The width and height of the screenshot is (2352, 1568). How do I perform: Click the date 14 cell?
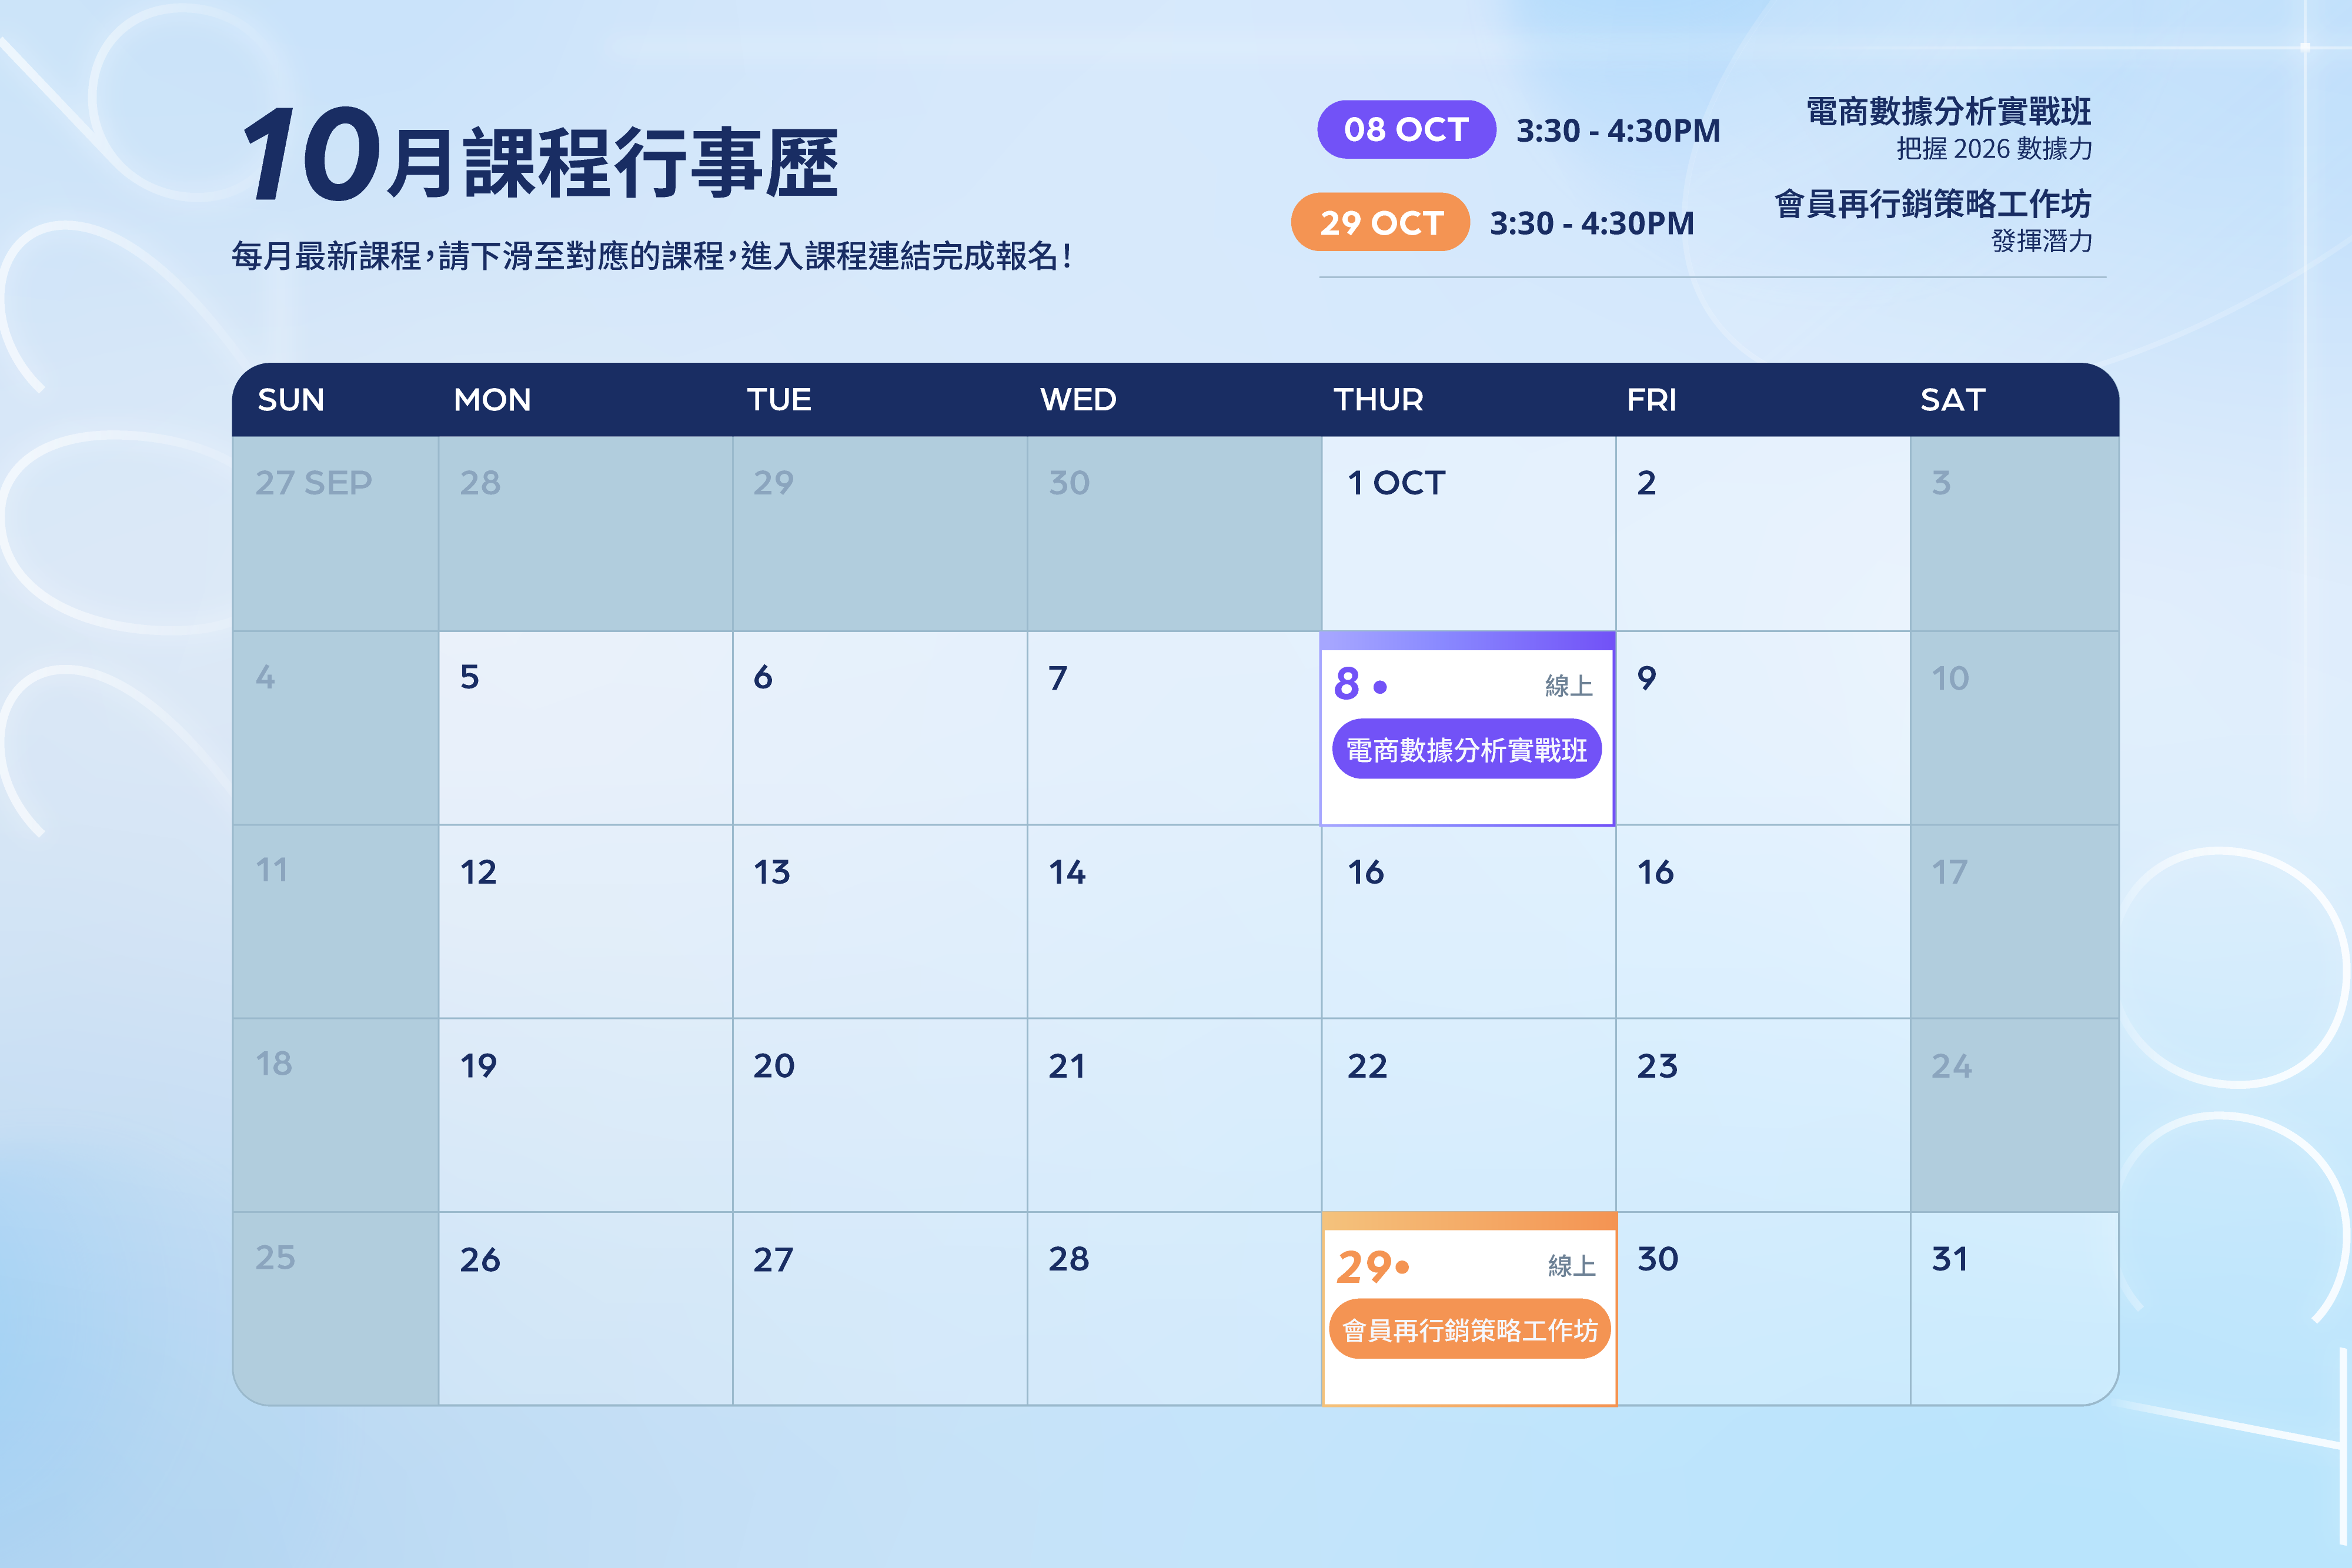[x=1174, y=922]
